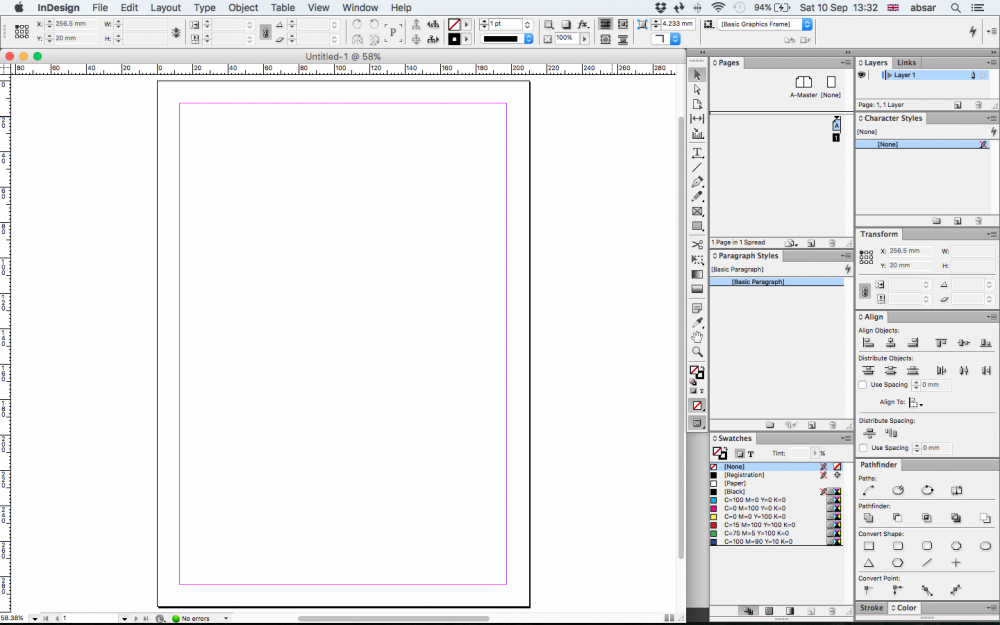Lock Layer 1 in the Layers panel
This screenshot has width=1000, height=625.
click(869, 75)
